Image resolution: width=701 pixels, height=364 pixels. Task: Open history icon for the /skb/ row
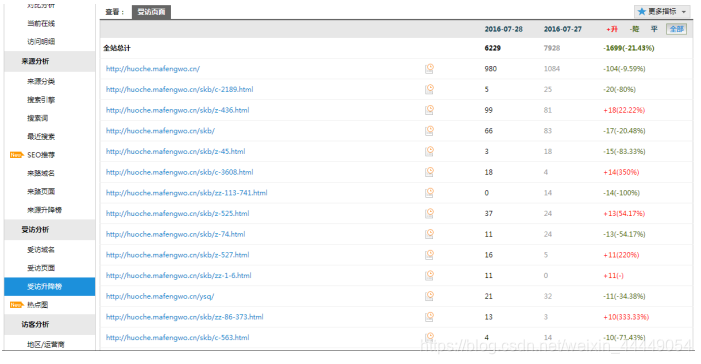pos(429,131)
